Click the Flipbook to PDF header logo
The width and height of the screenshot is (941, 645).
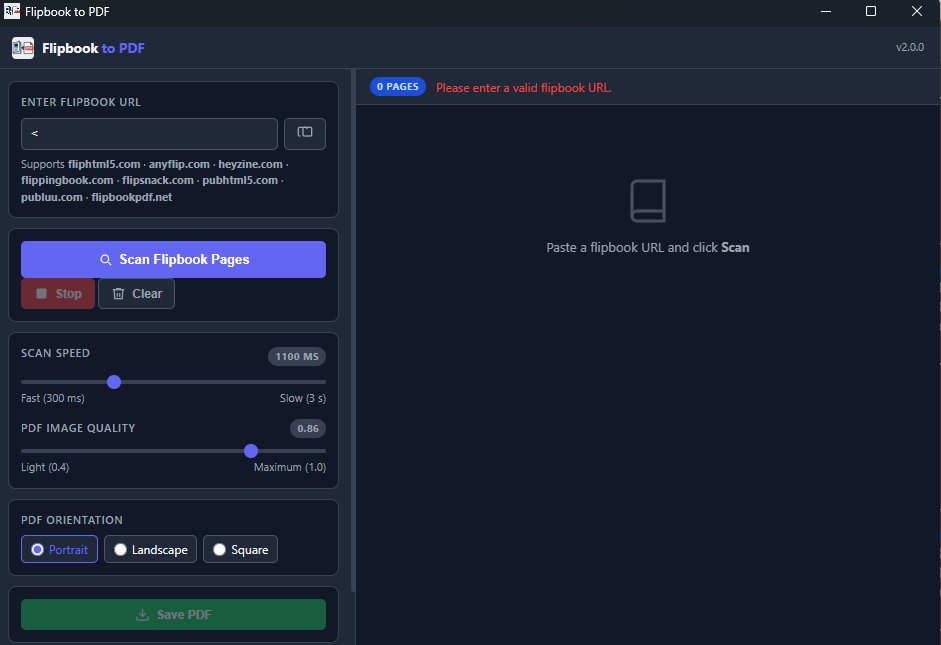pyautogui.click(x=23, y=48)
